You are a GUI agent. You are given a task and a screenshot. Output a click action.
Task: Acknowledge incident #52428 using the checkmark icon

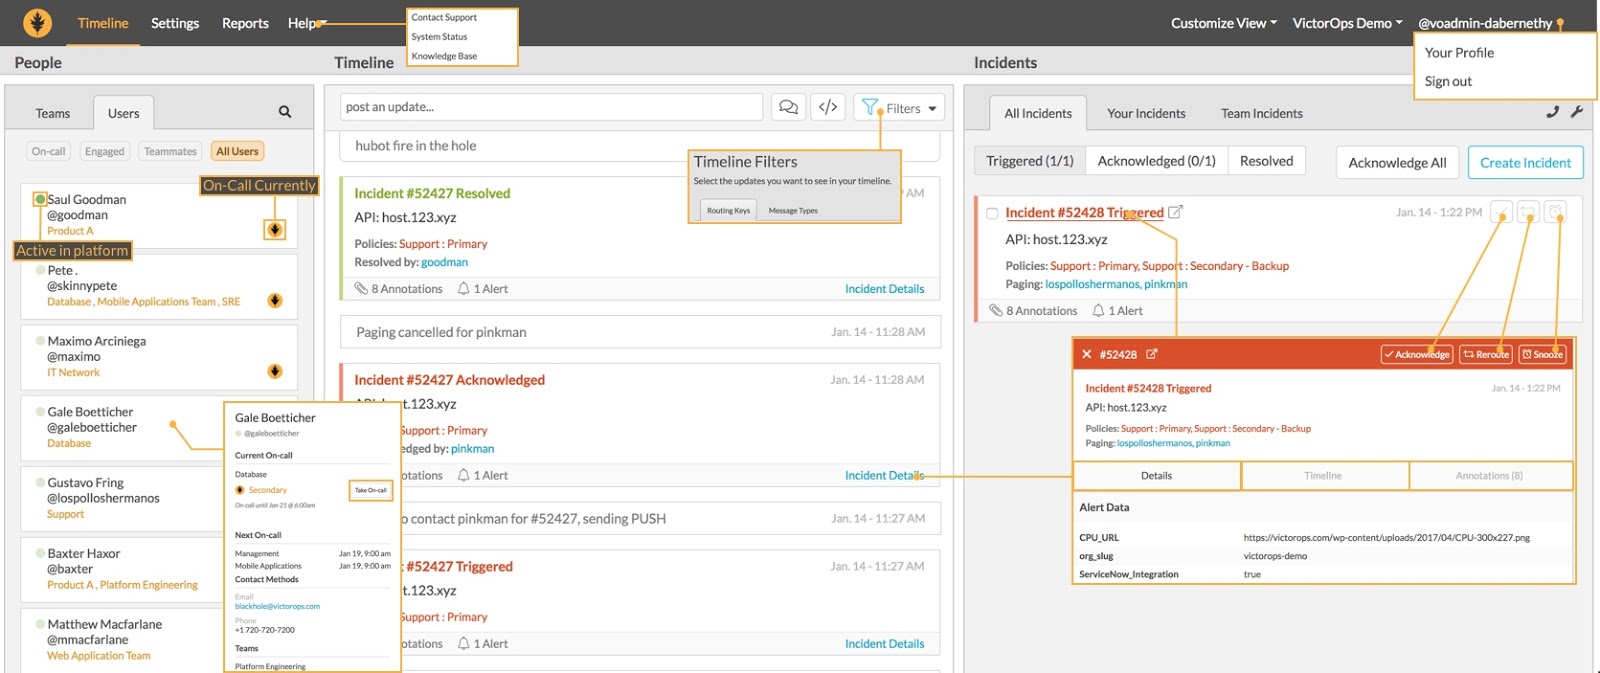(x=1501, y=212)
